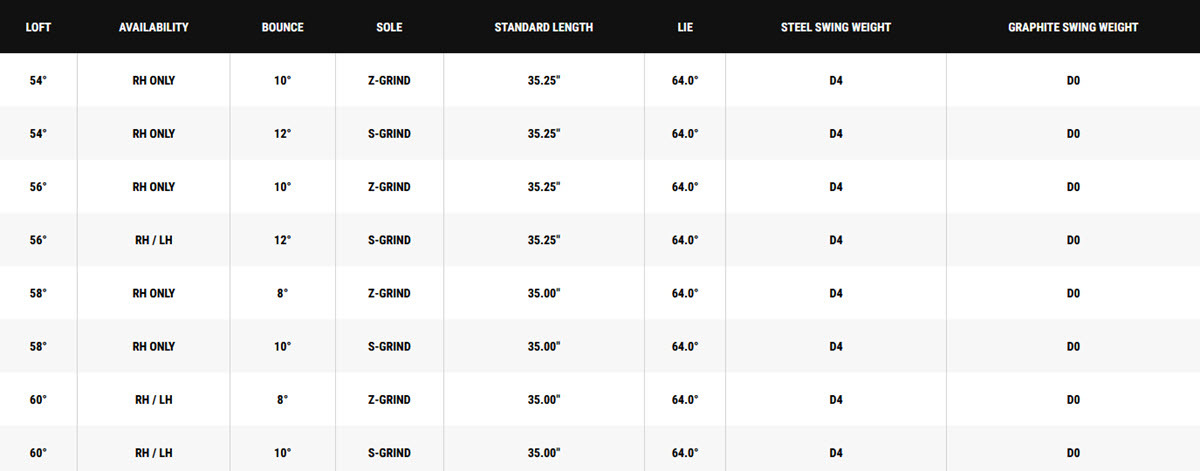This screenshot has width=1200, height=471.
Task: Click 35.25" length in the 56° Z-GRIND row
Action: (x=544, y=187)
